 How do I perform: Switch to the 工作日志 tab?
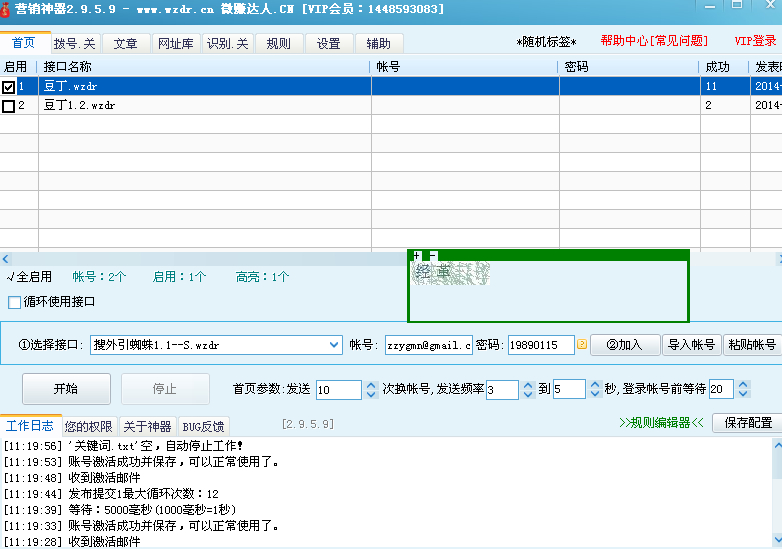pyautogui.click(x=30, y=425)
